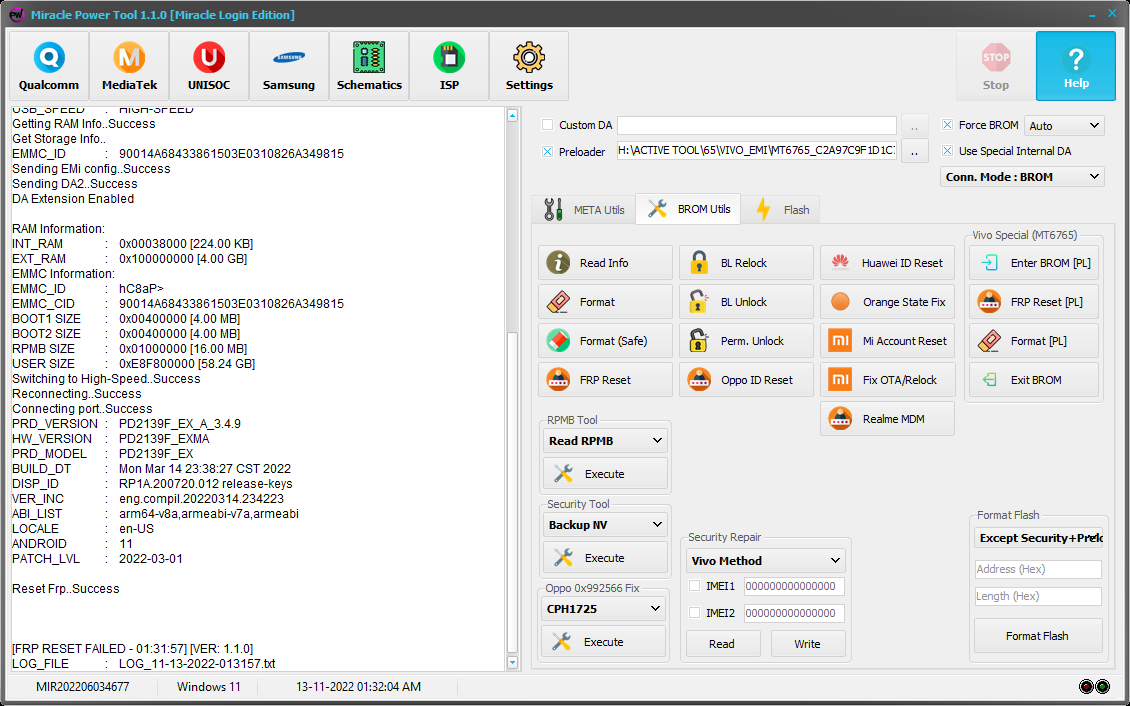The image size is (1130, 706).
Task: Click the FRP Reset button
Action: (x=605, y=380)
